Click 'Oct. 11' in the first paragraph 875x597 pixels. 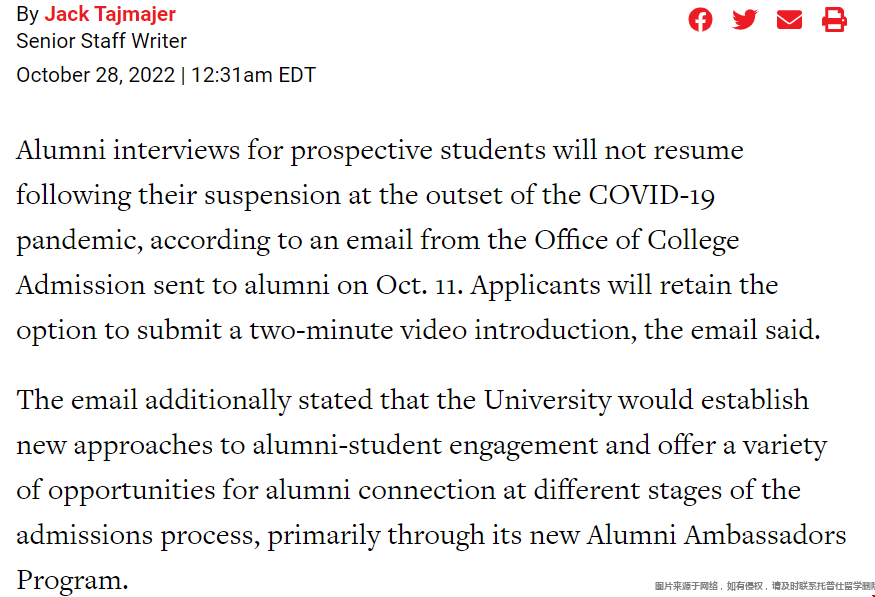[x=419, y=286]
